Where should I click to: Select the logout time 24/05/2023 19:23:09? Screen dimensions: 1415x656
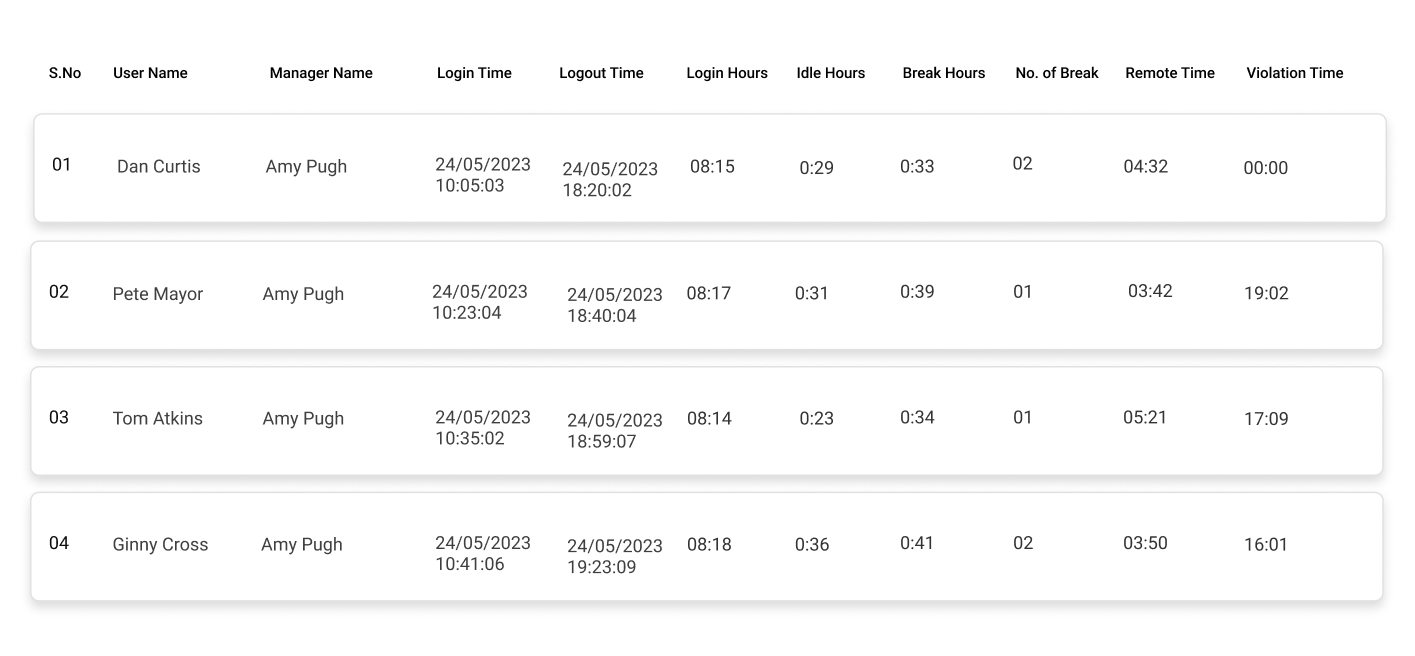(615, 557)
